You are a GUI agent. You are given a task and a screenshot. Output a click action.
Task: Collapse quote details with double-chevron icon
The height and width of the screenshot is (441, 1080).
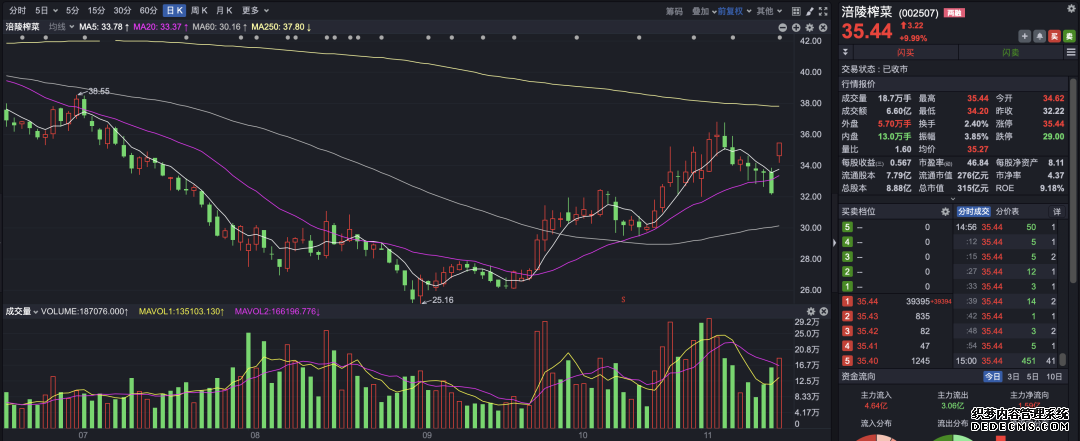point(846,52)
